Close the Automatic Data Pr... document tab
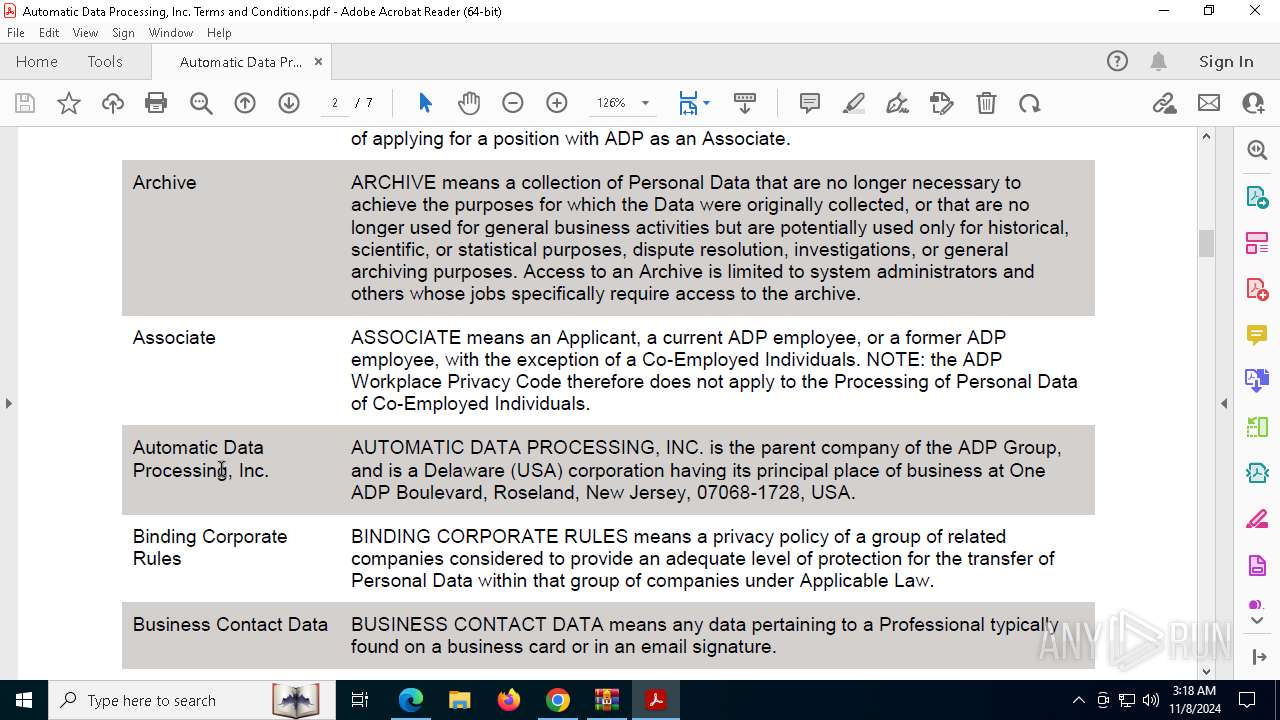Viewport: 1280px width, 720px height. [318, 62]
